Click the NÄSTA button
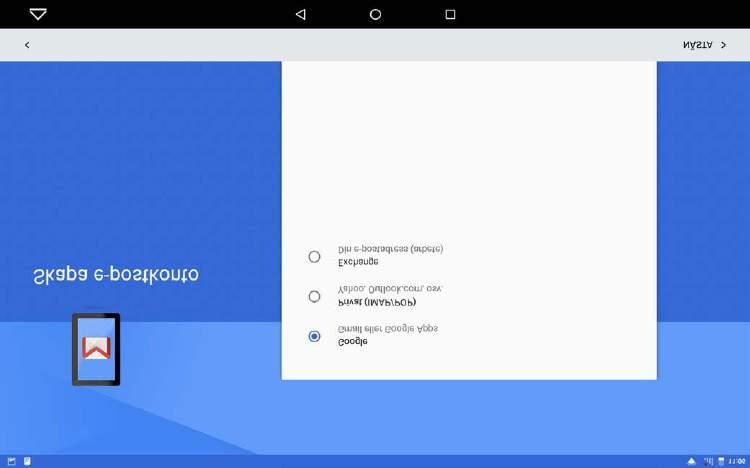The width and height of the screenshot is (750, 468). tap(698, 45)
